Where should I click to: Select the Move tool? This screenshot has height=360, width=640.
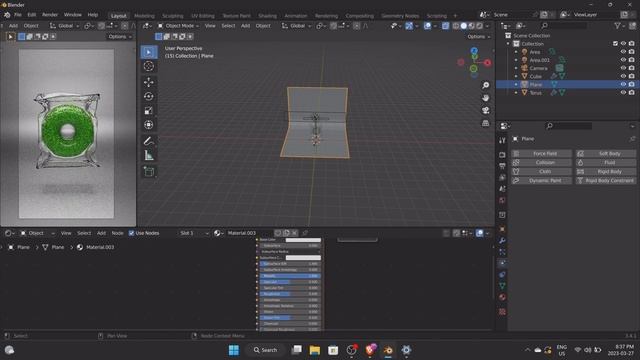click(149, 82)
